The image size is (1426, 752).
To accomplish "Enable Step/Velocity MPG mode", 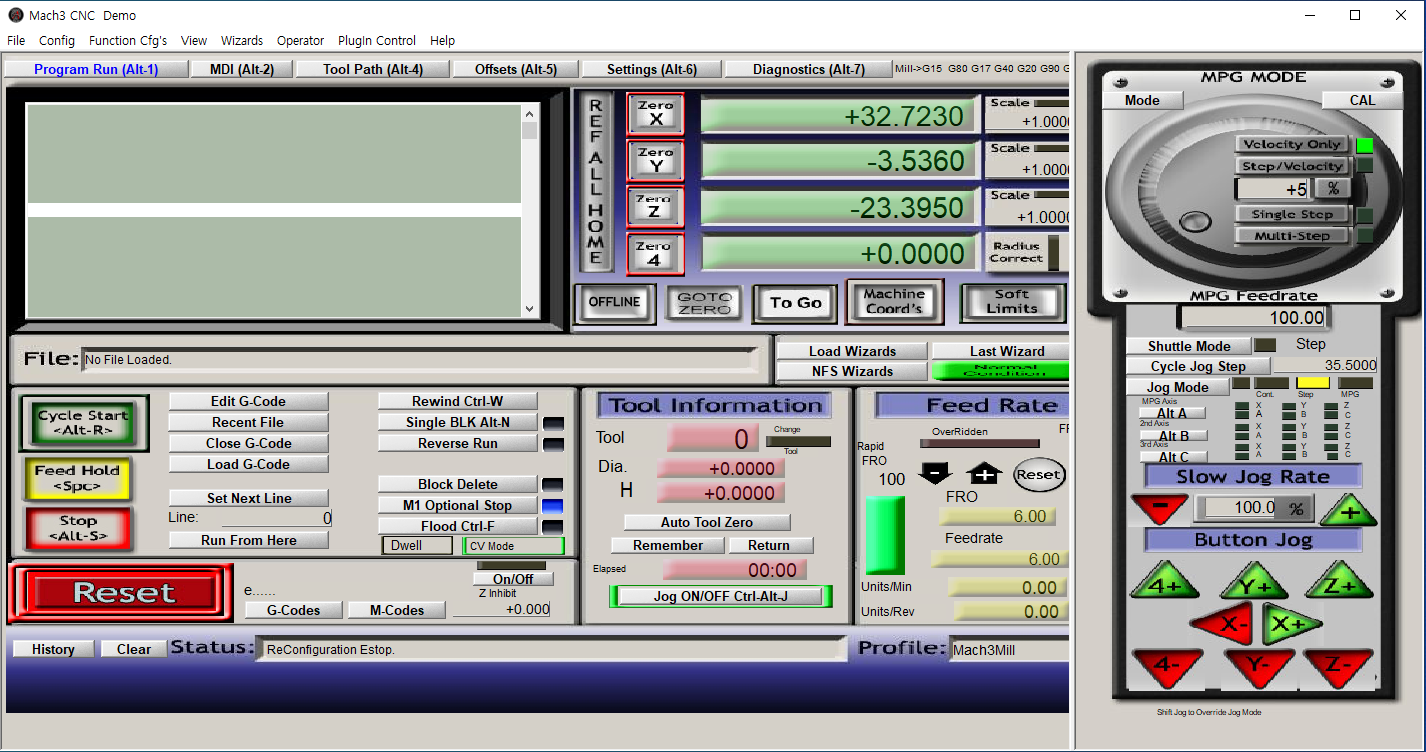I will coord(1292,166).
